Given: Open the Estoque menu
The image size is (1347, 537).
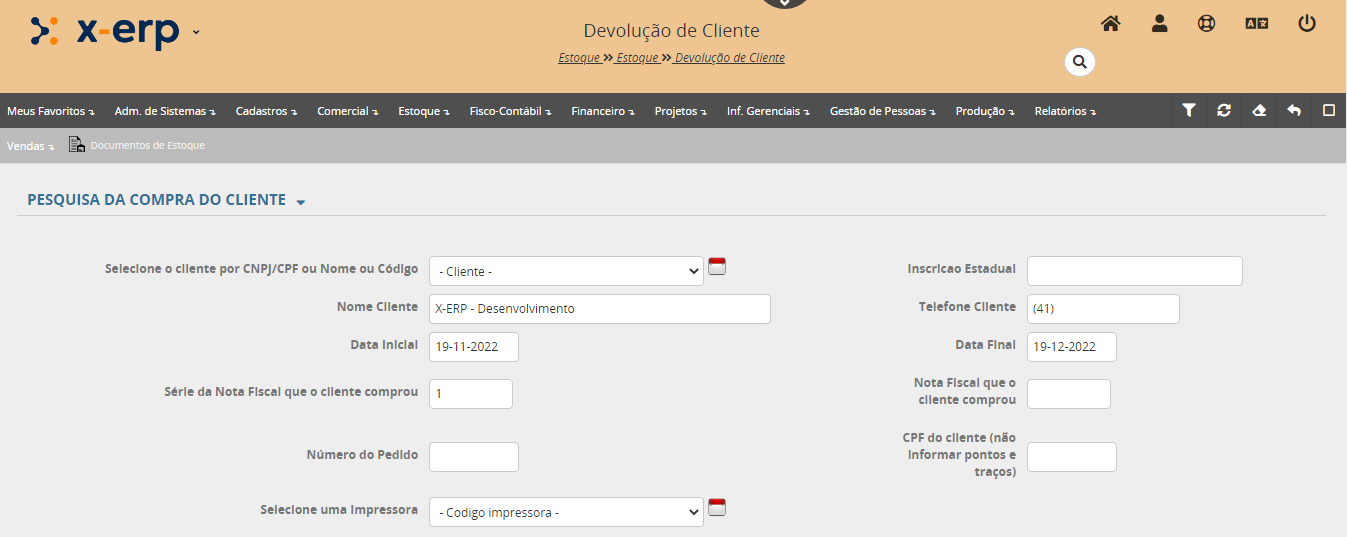Looking at the screenshot, I should coord(423,111).
